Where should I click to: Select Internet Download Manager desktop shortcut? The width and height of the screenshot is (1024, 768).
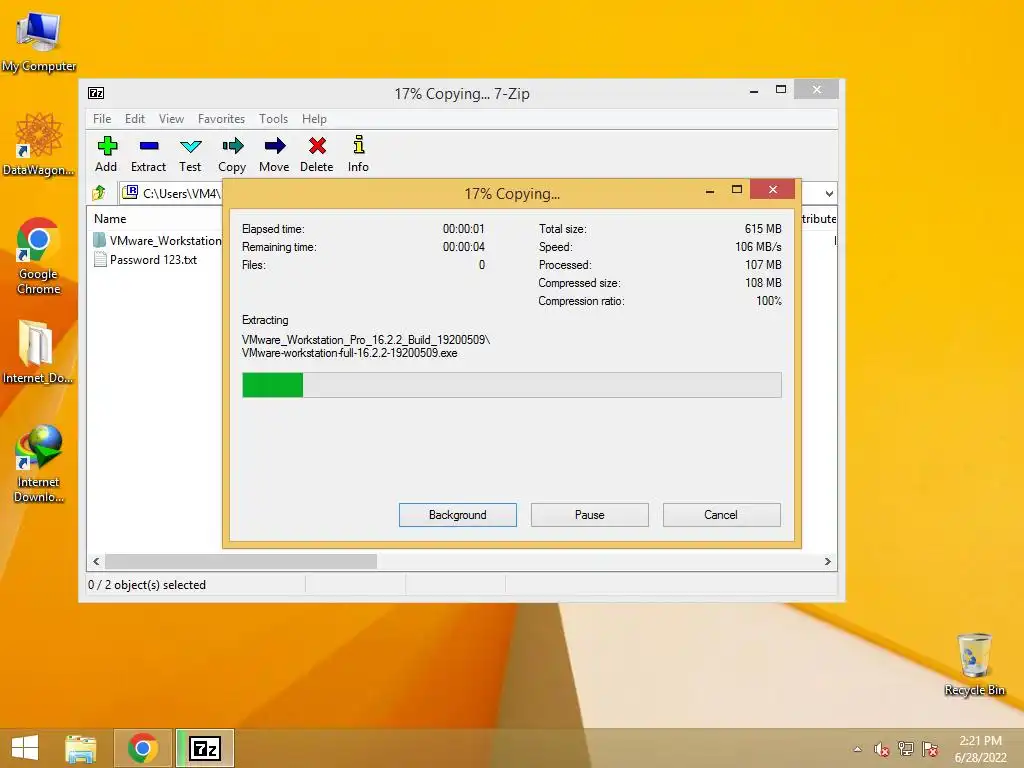point(39,464)
